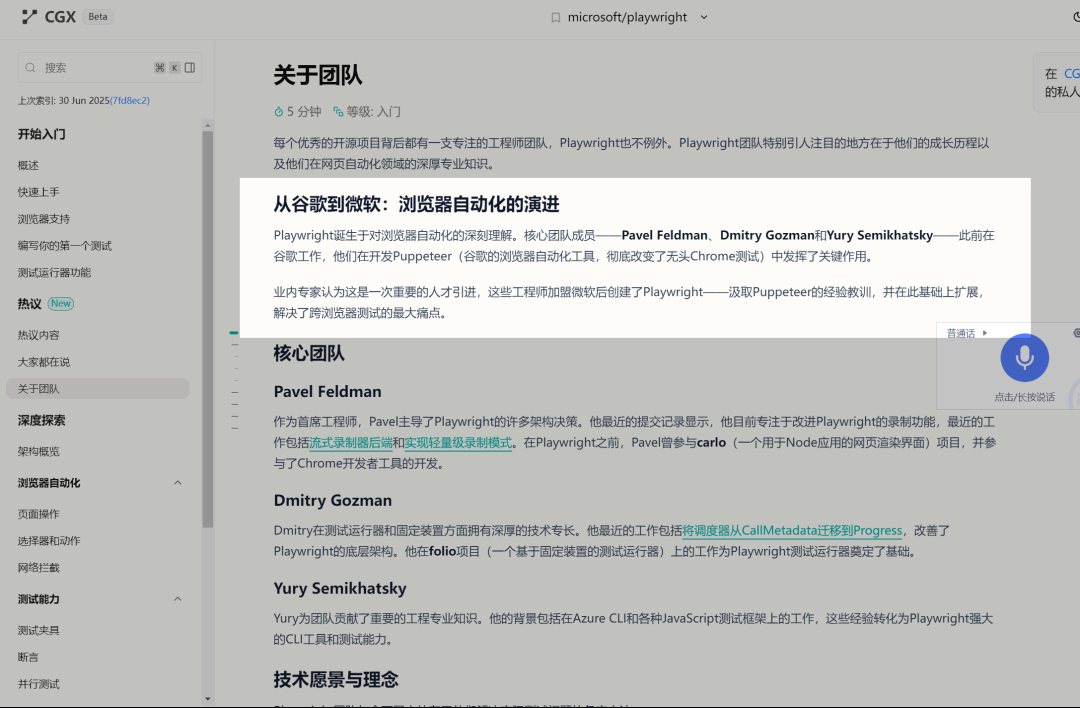
Task: Open the 网络拦截 sidebar page
Action: [x=39, y=568]
